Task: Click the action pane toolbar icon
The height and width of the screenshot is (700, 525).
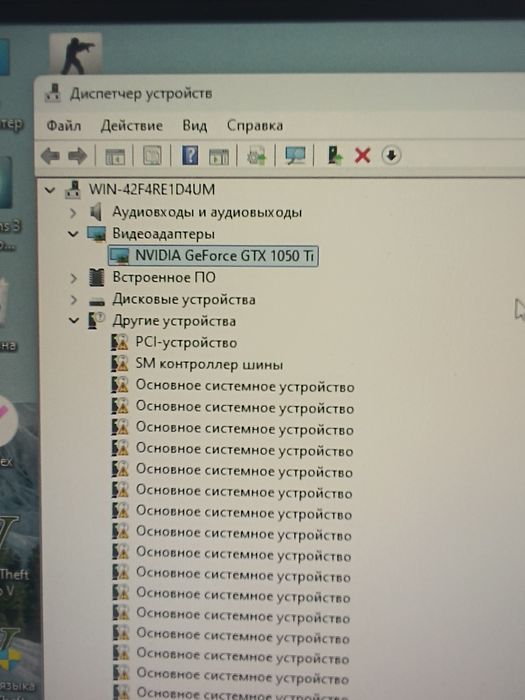Action: pos(219,156)
